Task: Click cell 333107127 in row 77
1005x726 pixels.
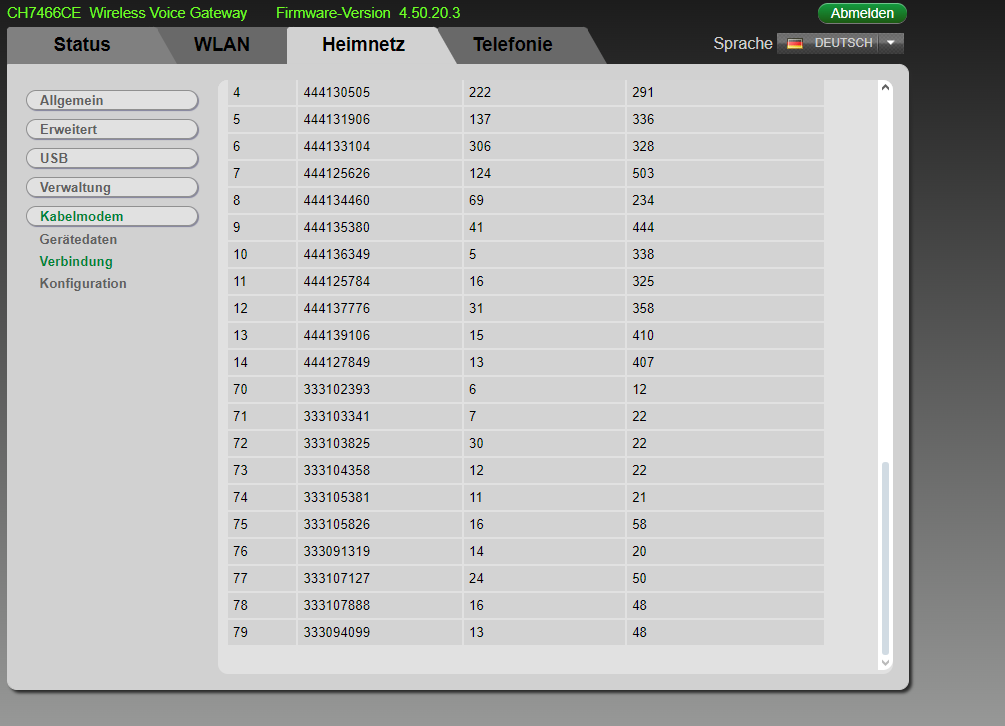Action: click(379, 578)
